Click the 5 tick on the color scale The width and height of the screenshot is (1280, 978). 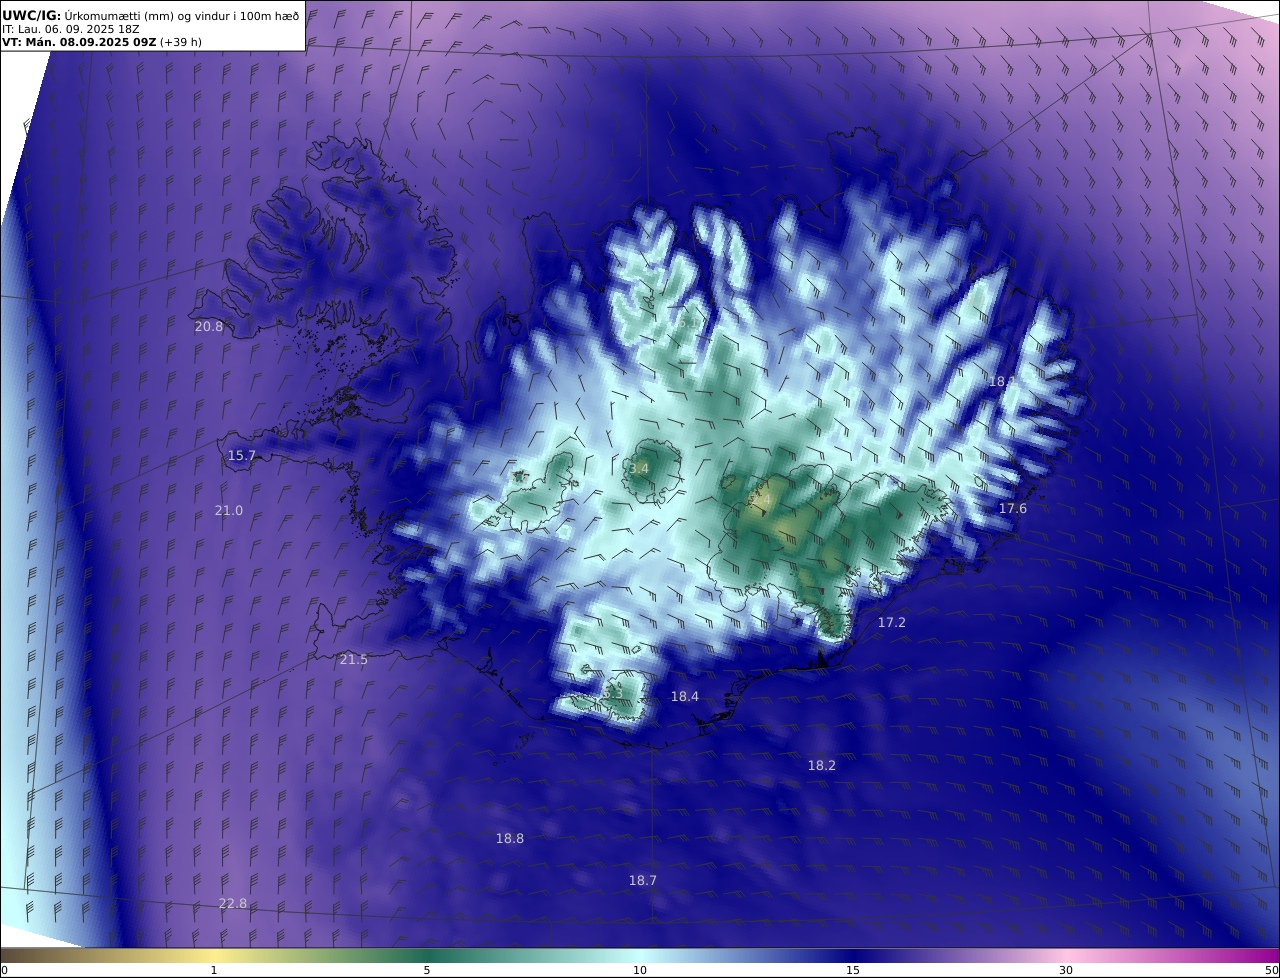427,970
